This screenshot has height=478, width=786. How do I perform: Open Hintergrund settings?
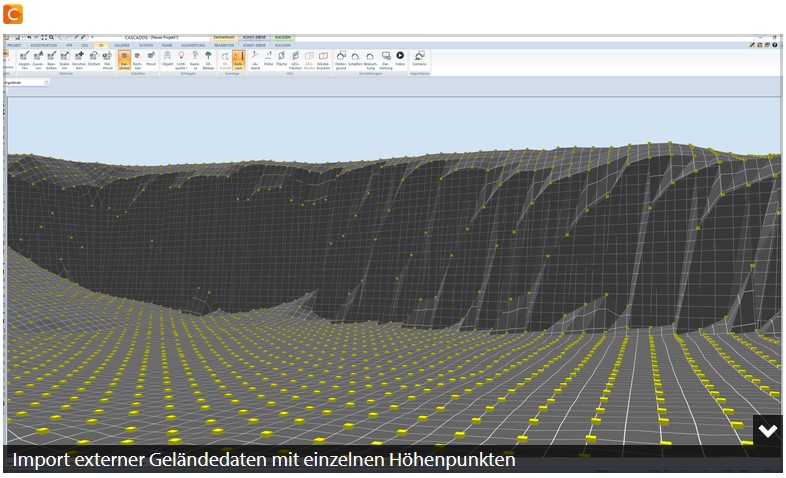(x=341, y=60)
